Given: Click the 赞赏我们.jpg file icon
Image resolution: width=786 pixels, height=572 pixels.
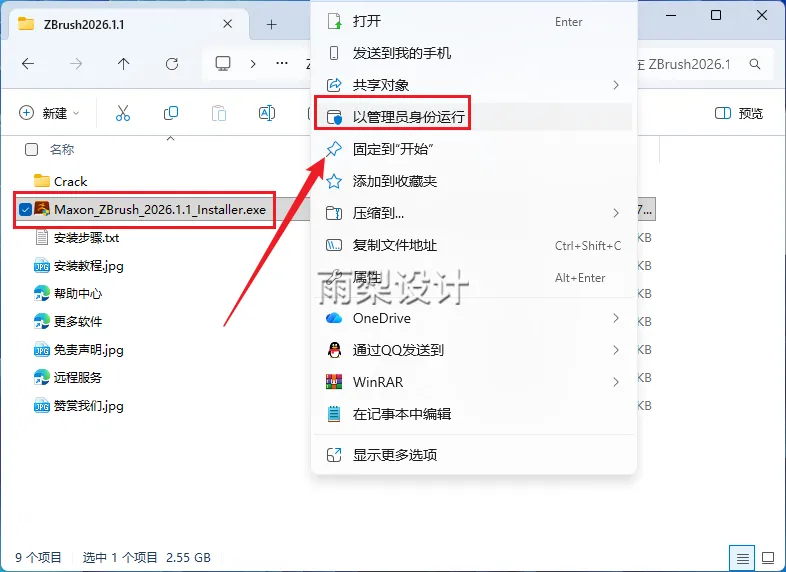Looking at the screenshot, I should coord(42,406).
